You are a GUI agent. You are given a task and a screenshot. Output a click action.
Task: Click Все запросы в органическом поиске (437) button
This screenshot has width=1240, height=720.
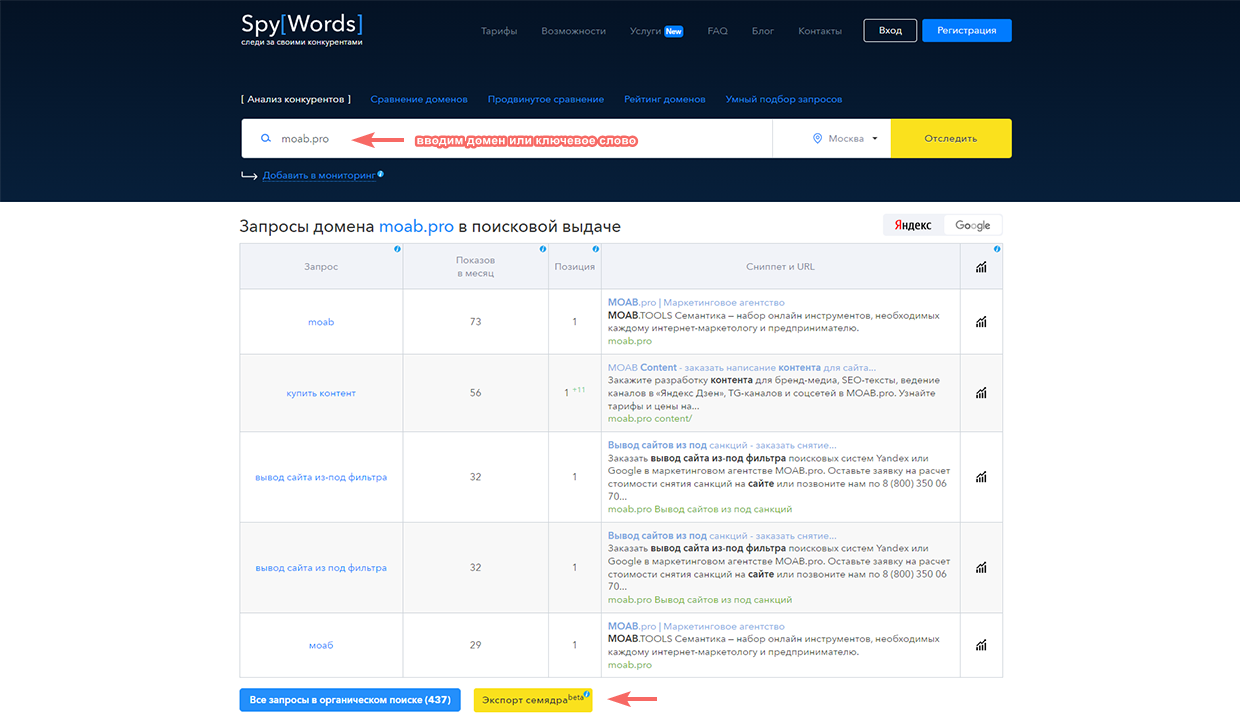point(351,699)
